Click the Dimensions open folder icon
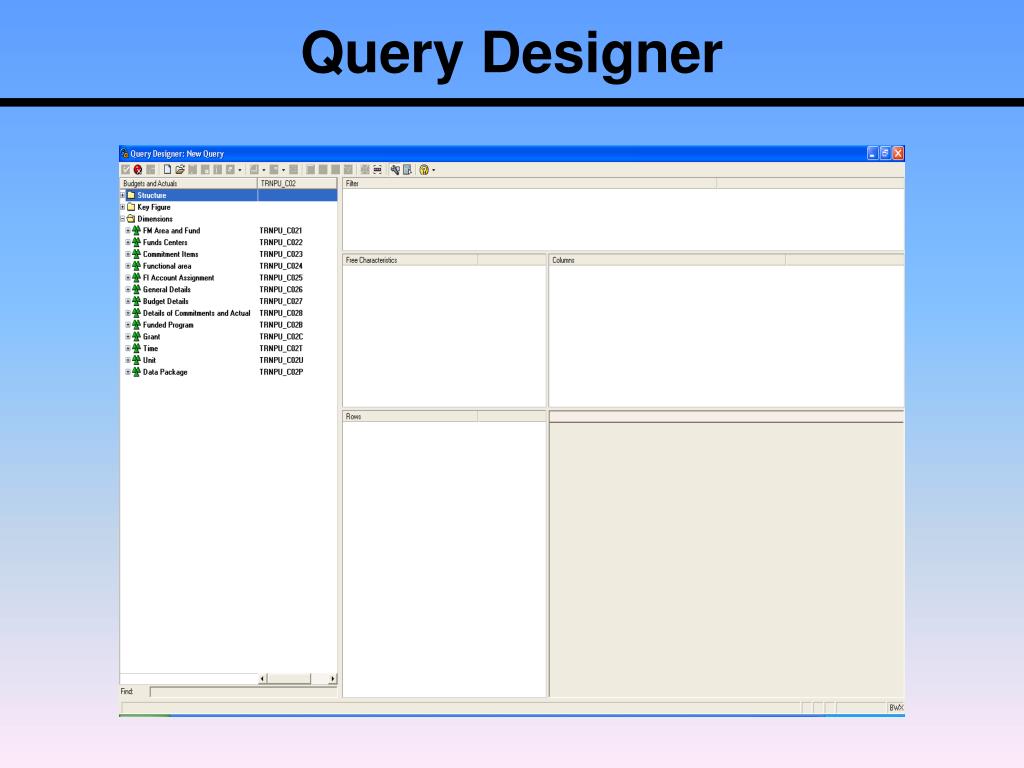Image resolution: width=1024 pixels, height=768 pixels. (131, 219)
